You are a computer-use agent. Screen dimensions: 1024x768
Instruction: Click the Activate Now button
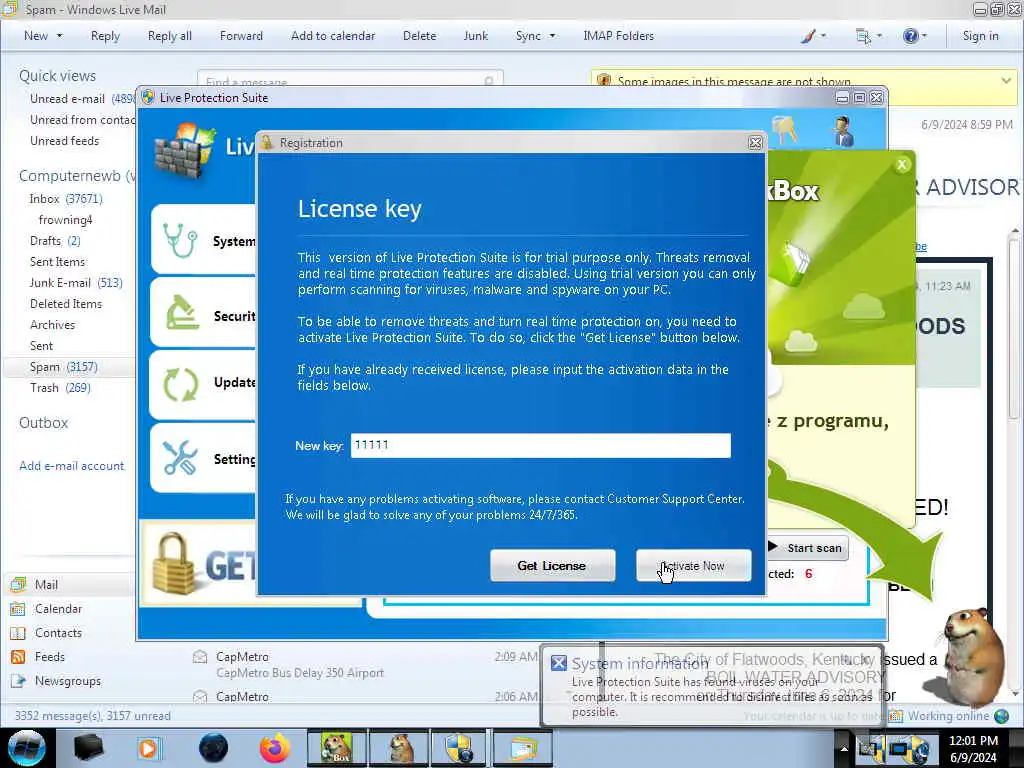694,566
